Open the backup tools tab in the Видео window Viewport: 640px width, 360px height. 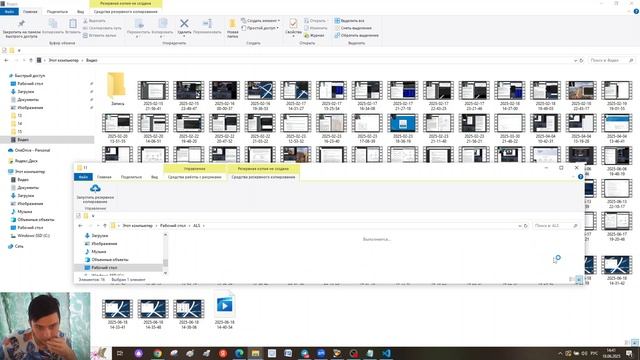pos(126,11)
